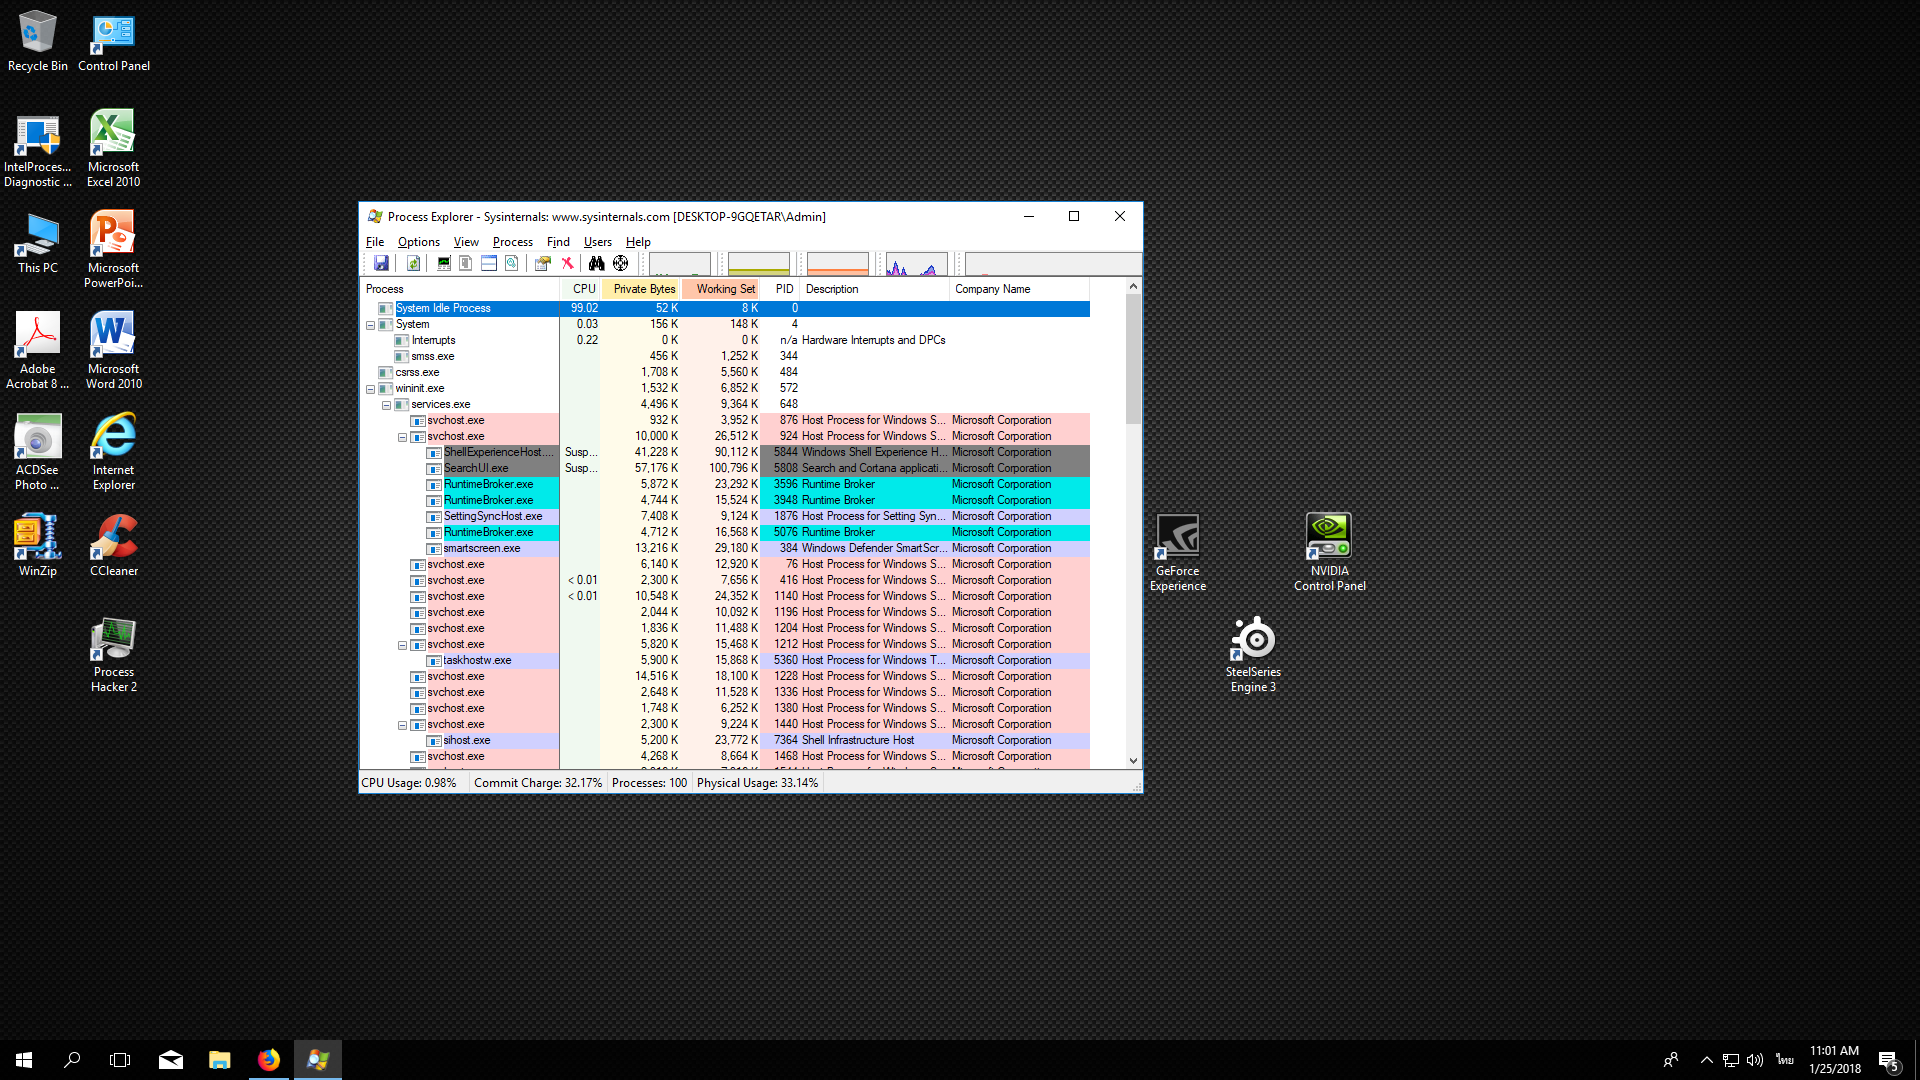Collapse the services.exe tree node
The image size is (1920, 1080).
click(x=386, y=405)
